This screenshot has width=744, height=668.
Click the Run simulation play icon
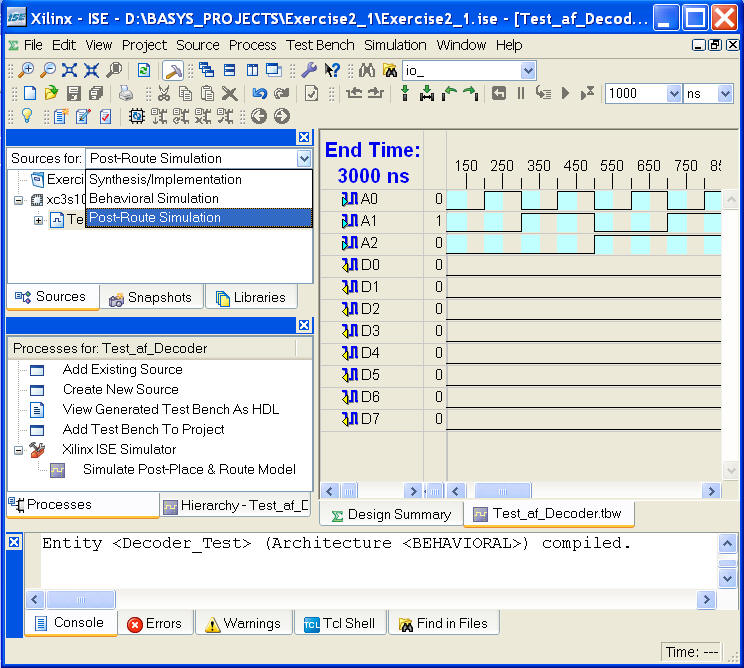pyautogui.click(x=565, y=93)
